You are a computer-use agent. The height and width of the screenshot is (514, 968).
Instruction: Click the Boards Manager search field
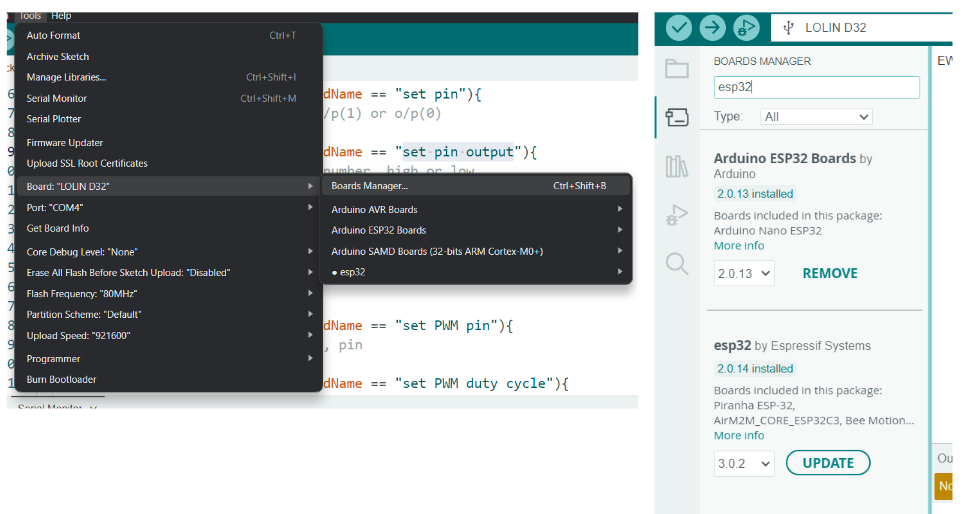click(817, 87)
